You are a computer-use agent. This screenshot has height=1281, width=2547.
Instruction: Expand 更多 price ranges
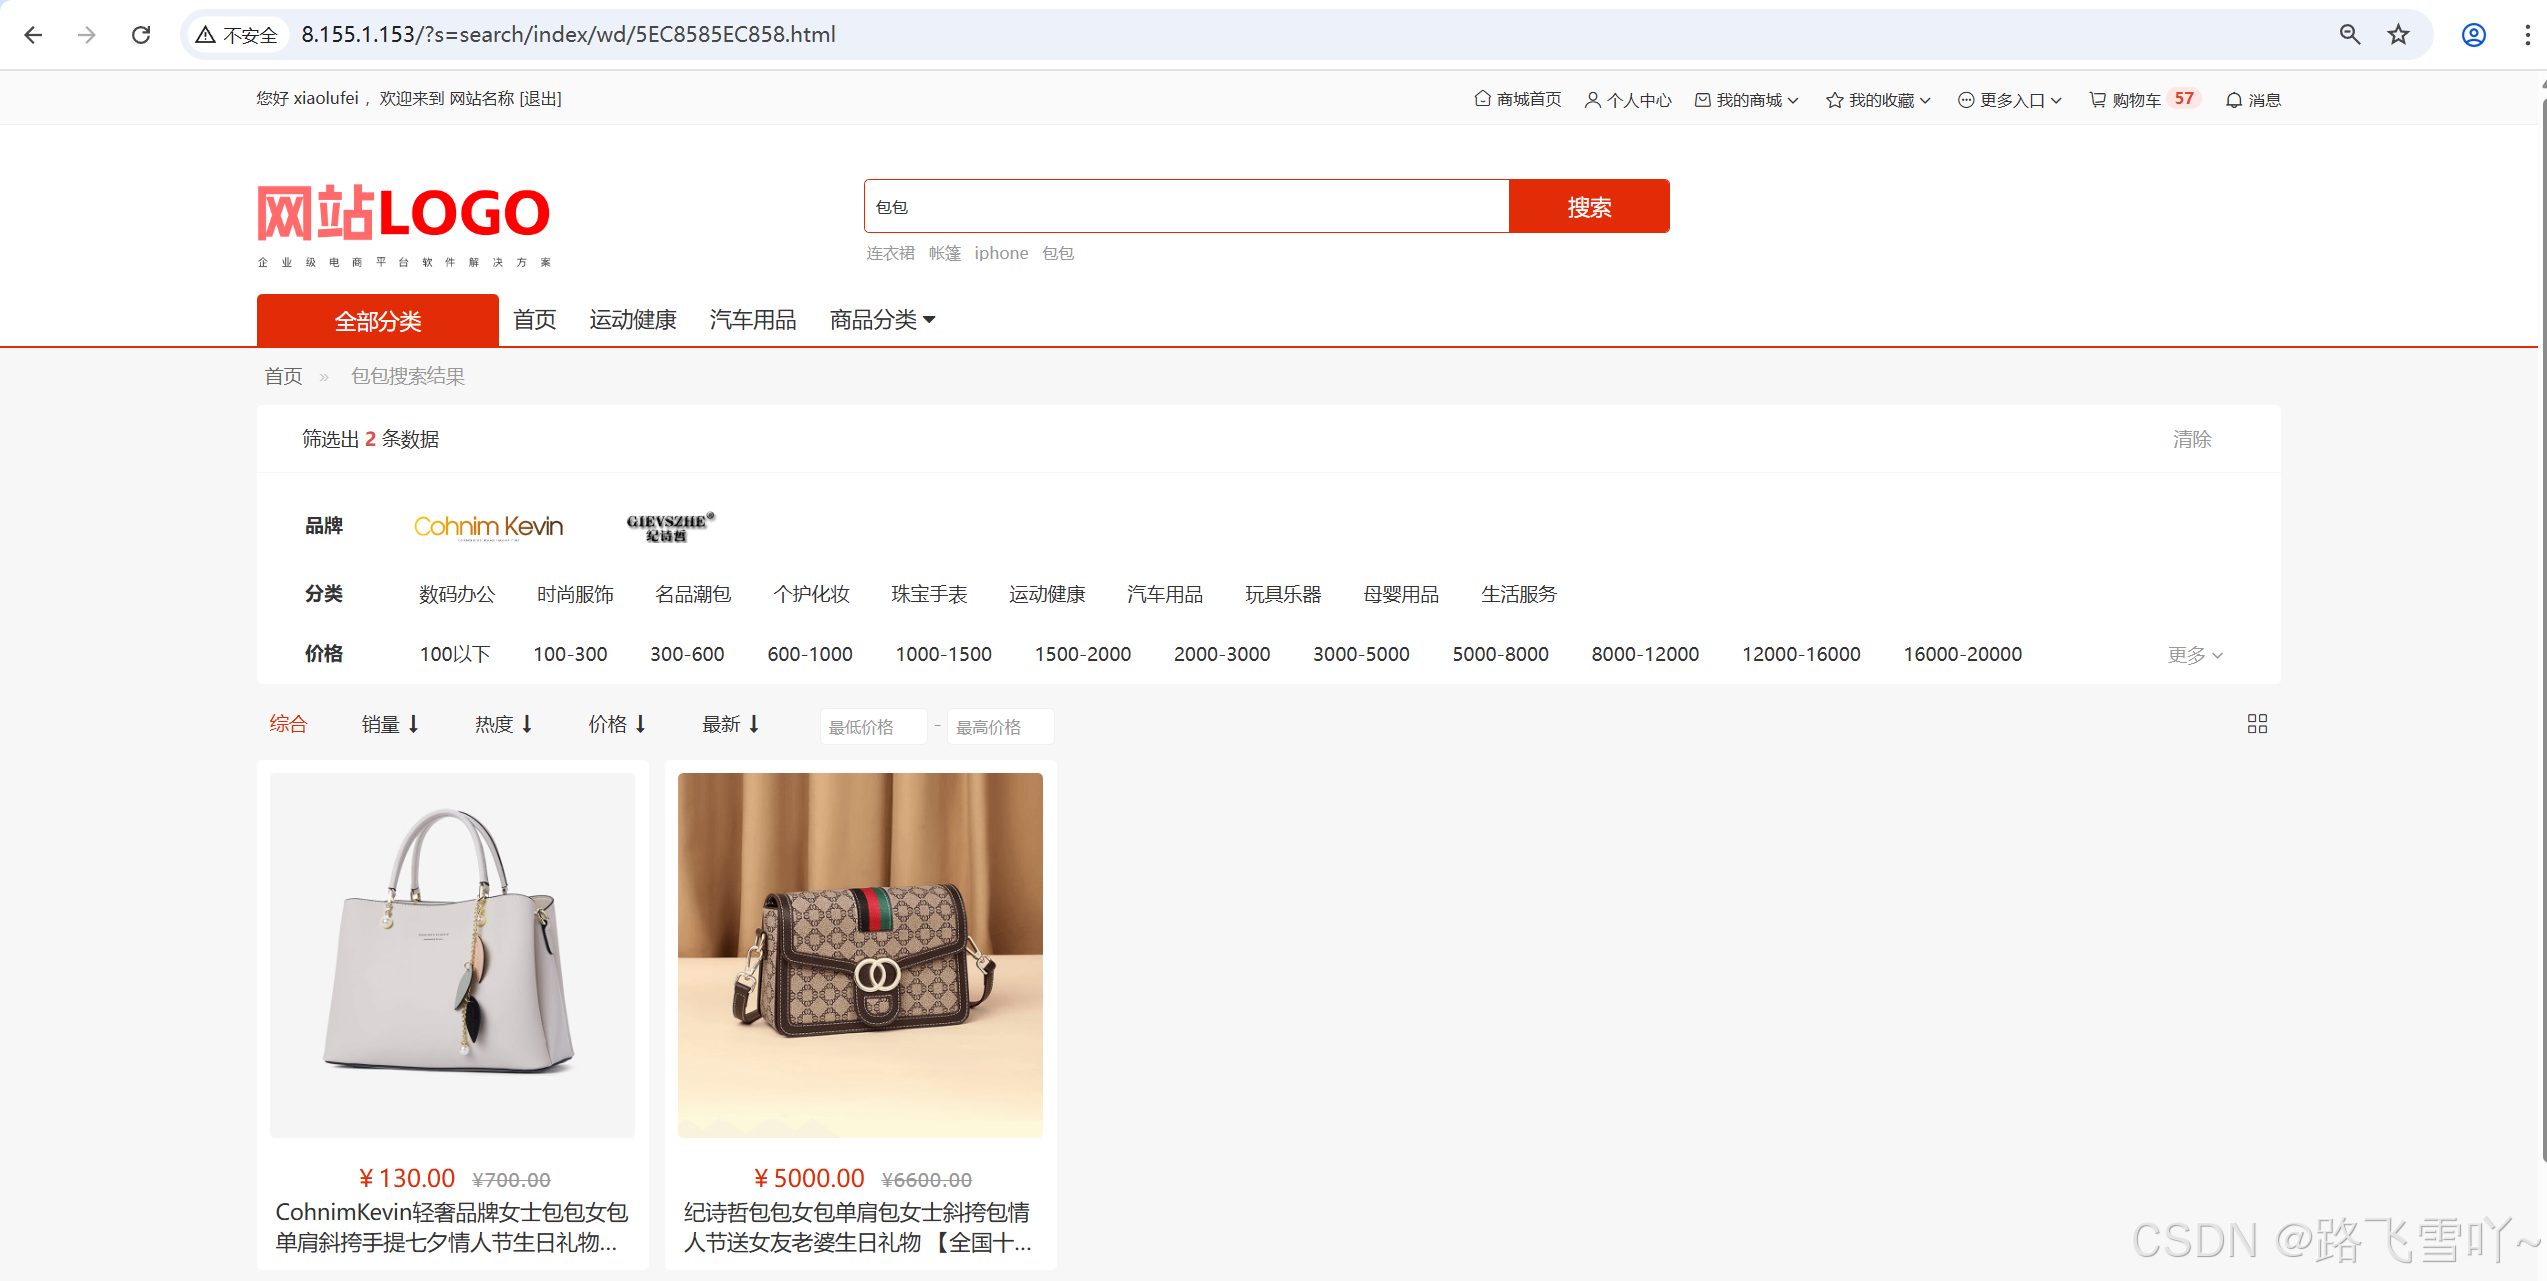(x=2194, y=655)
